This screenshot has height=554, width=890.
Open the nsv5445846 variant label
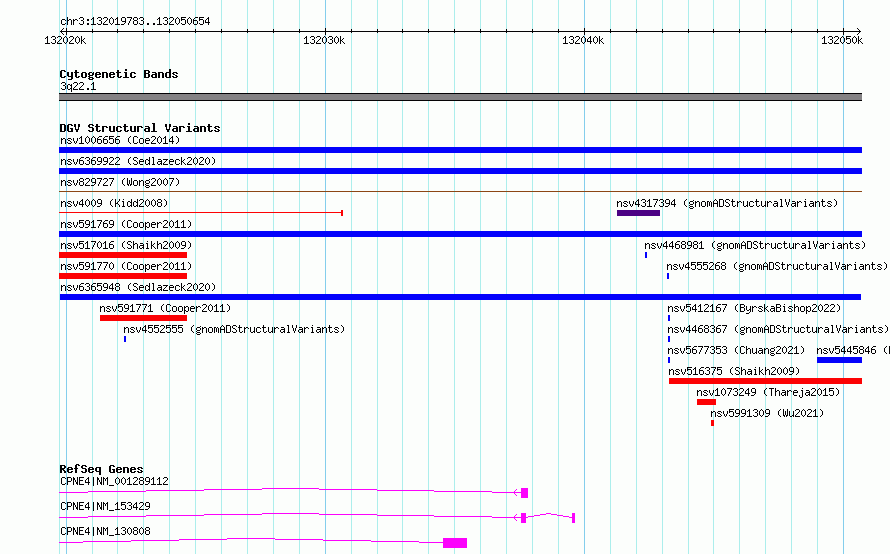point(853,350)
